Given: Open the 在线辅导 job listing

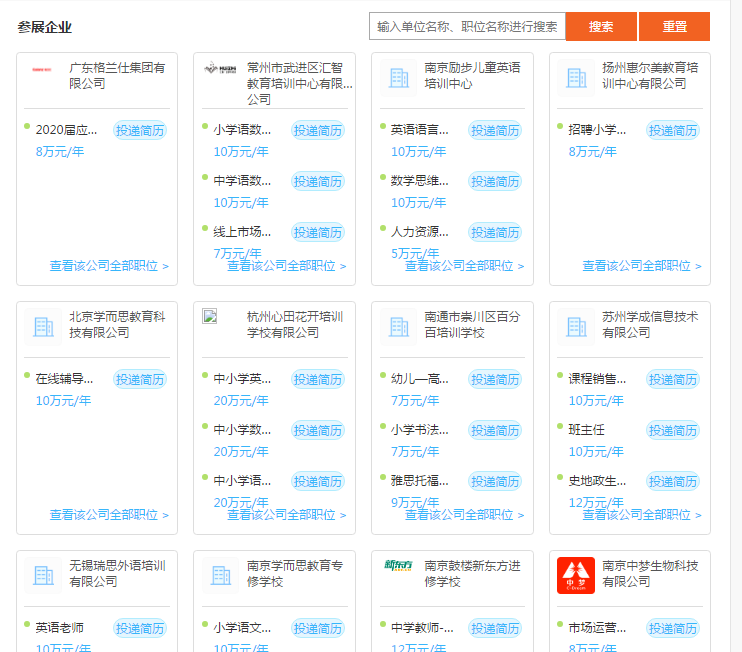Looking at the screenshot, I should point(64,379).
